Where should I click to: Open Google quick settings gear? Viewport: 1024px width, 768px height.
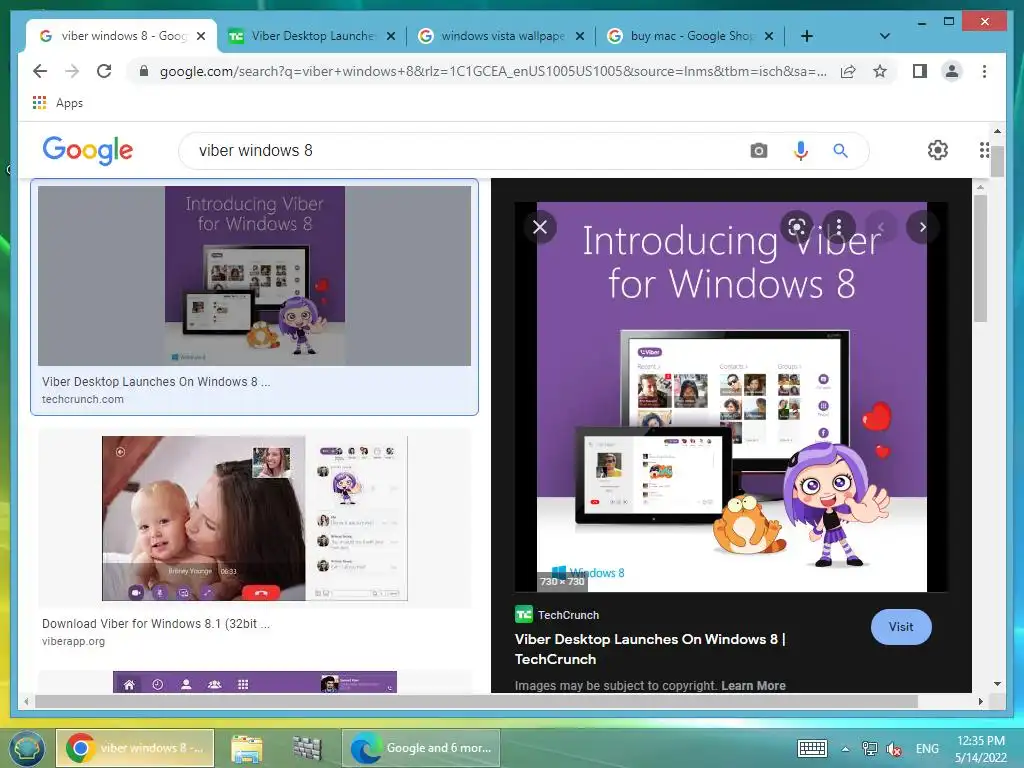(x=938, y=150)
